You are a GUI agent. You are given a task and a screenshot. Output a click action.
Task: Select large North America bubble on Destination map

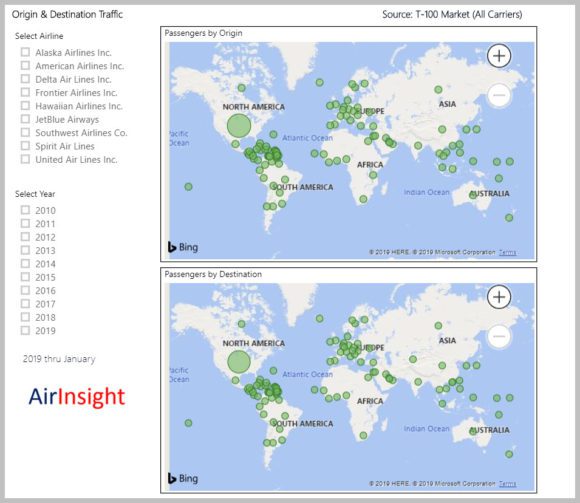point(239,362)
